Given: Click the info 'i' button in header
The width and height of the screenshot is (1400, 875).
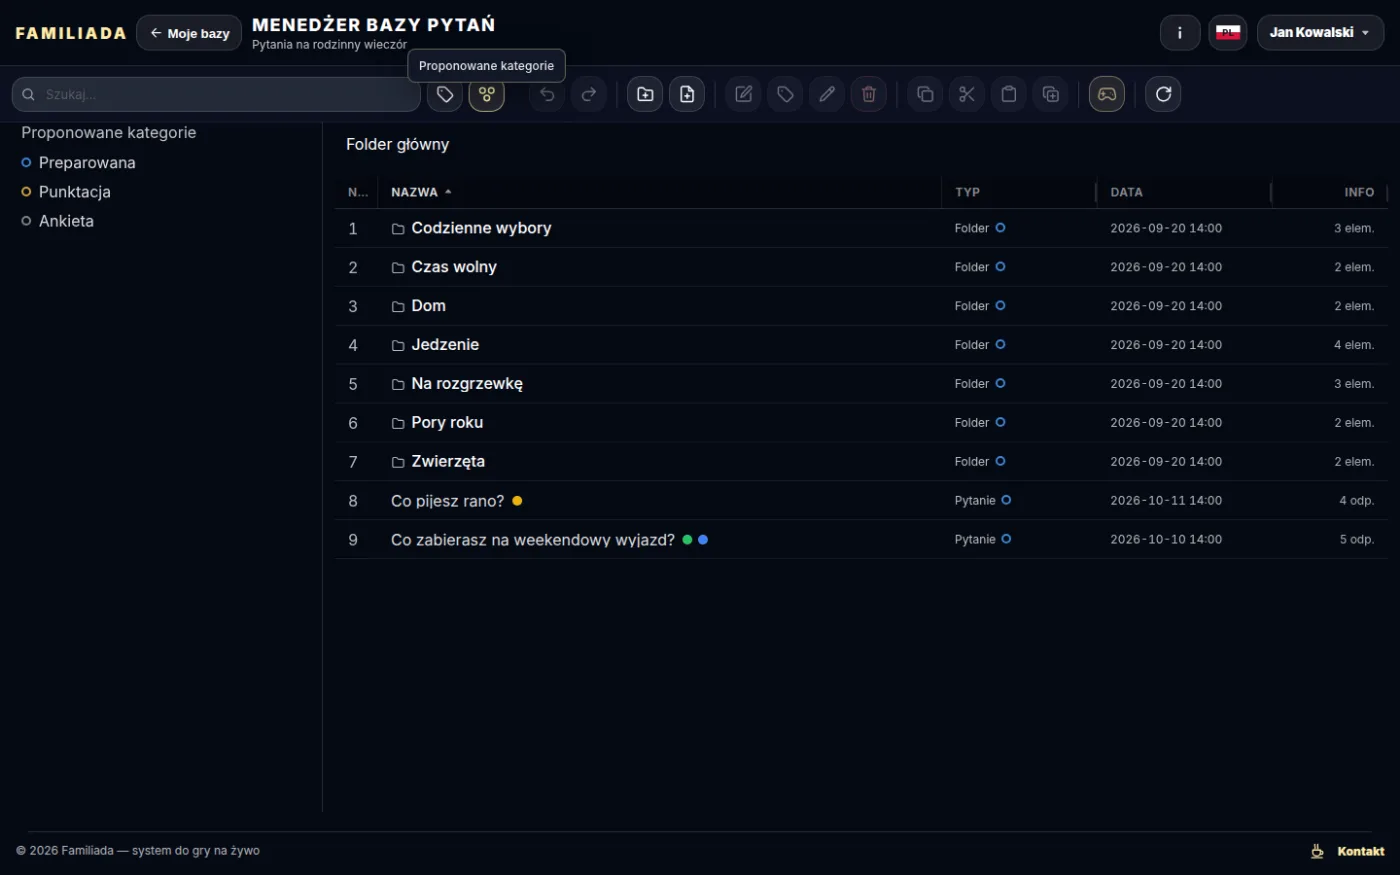Looking at the screenshot, I should 1180,33.
